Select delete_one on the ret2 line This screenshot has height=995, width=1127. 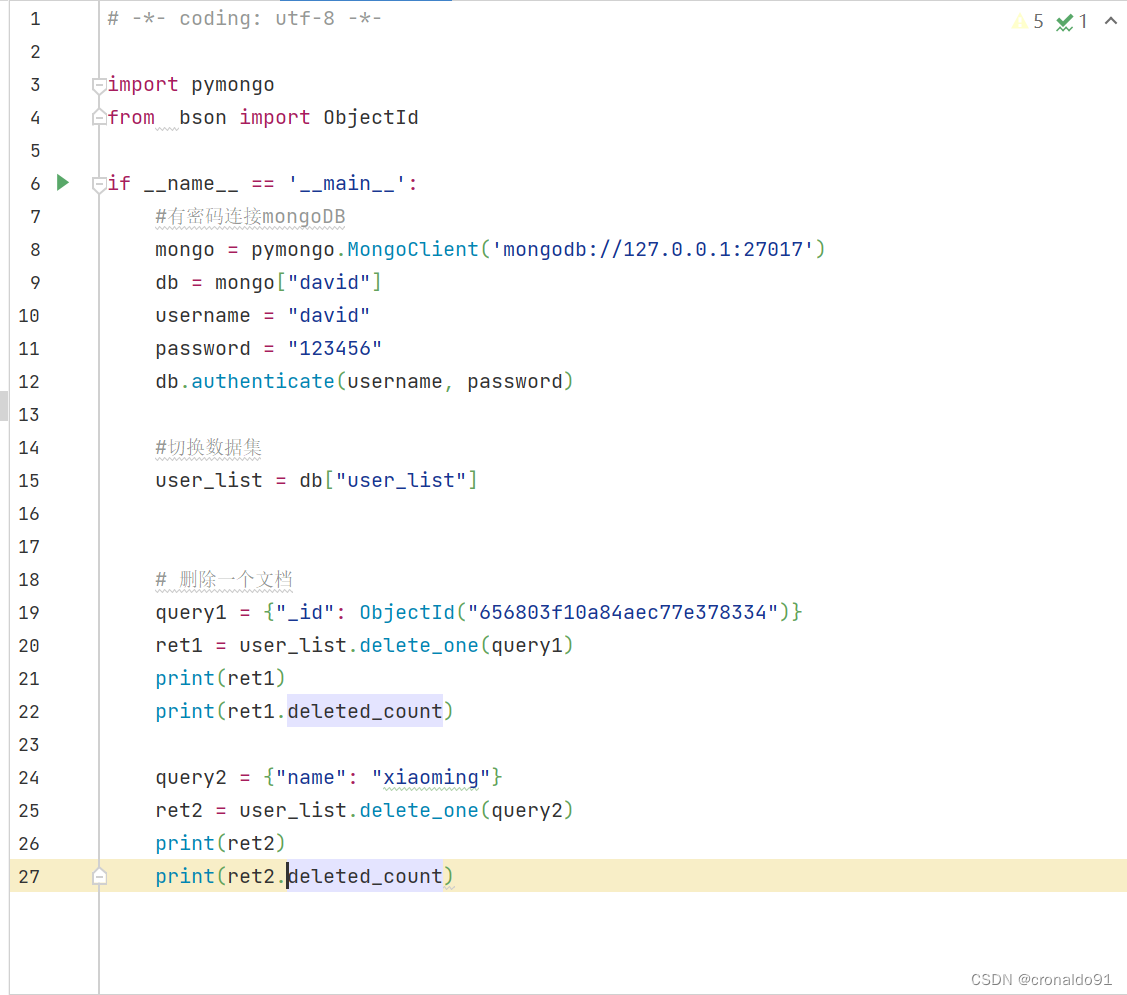[x=419, y=811]
